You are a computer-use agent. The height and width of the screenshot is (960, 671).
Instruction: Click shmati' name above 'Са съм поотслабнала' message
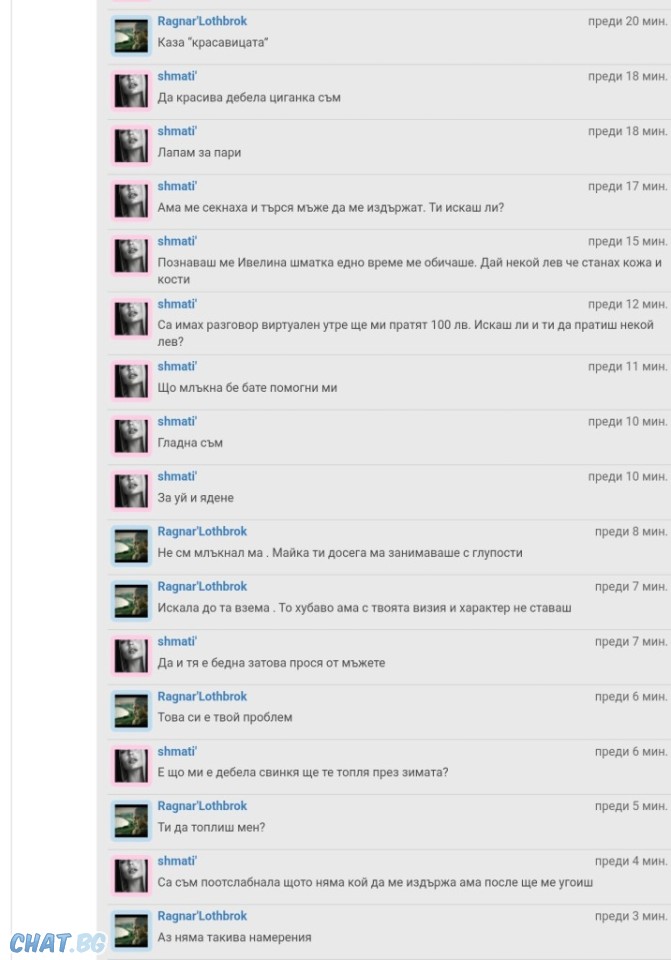point(177,861)
